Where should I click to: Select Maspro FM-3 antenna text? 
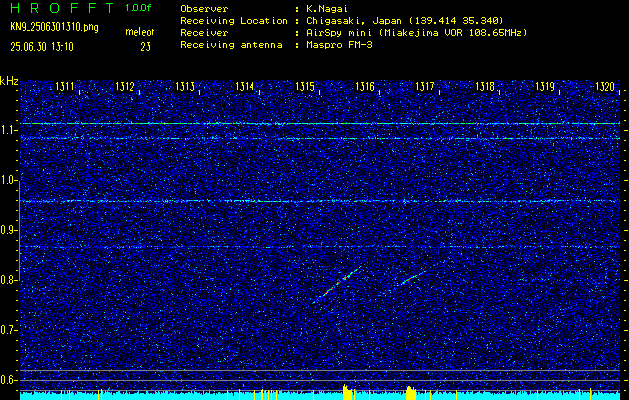(x=339, y=45)
